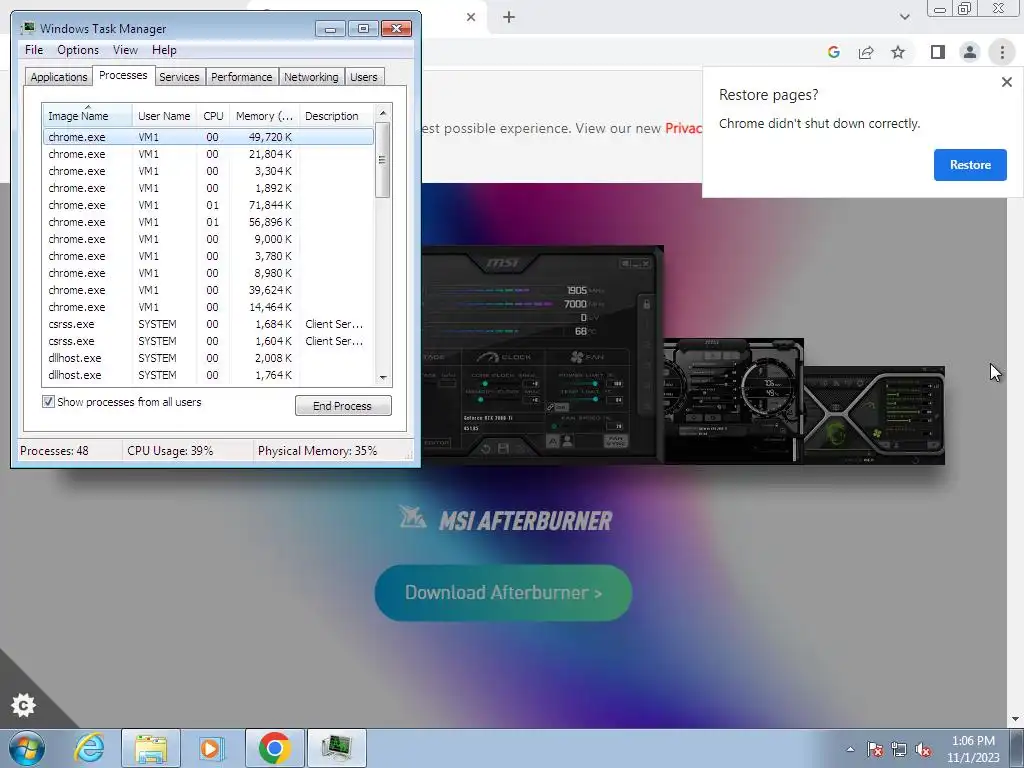The height and width of the screenshot is (768, 1024).
Task: Switch to Networking tab
Action: pos(311,77)
